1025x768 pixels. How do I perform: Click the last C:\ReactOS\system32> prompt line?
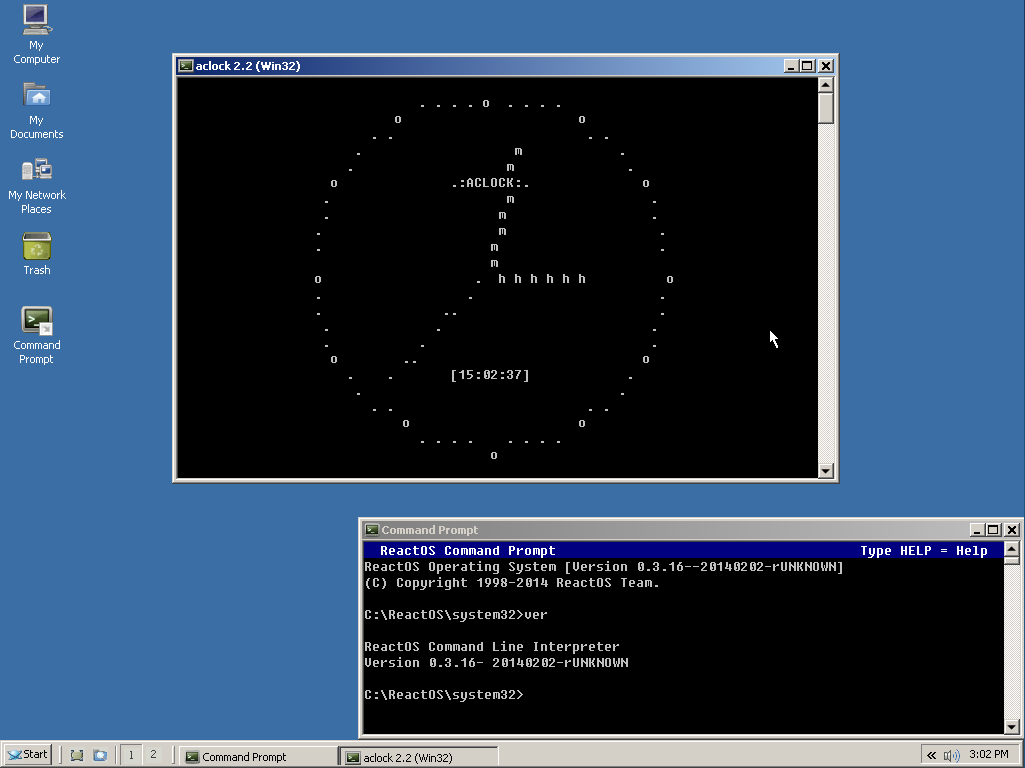click(x=444, y=695)
